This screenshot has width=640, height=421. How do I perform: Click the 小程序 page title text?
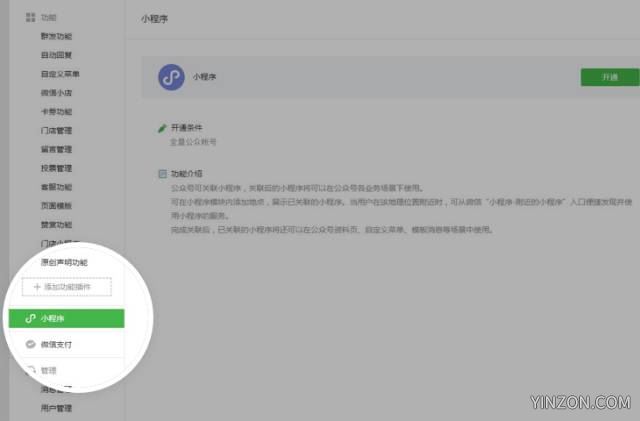(x=154, y=19)
